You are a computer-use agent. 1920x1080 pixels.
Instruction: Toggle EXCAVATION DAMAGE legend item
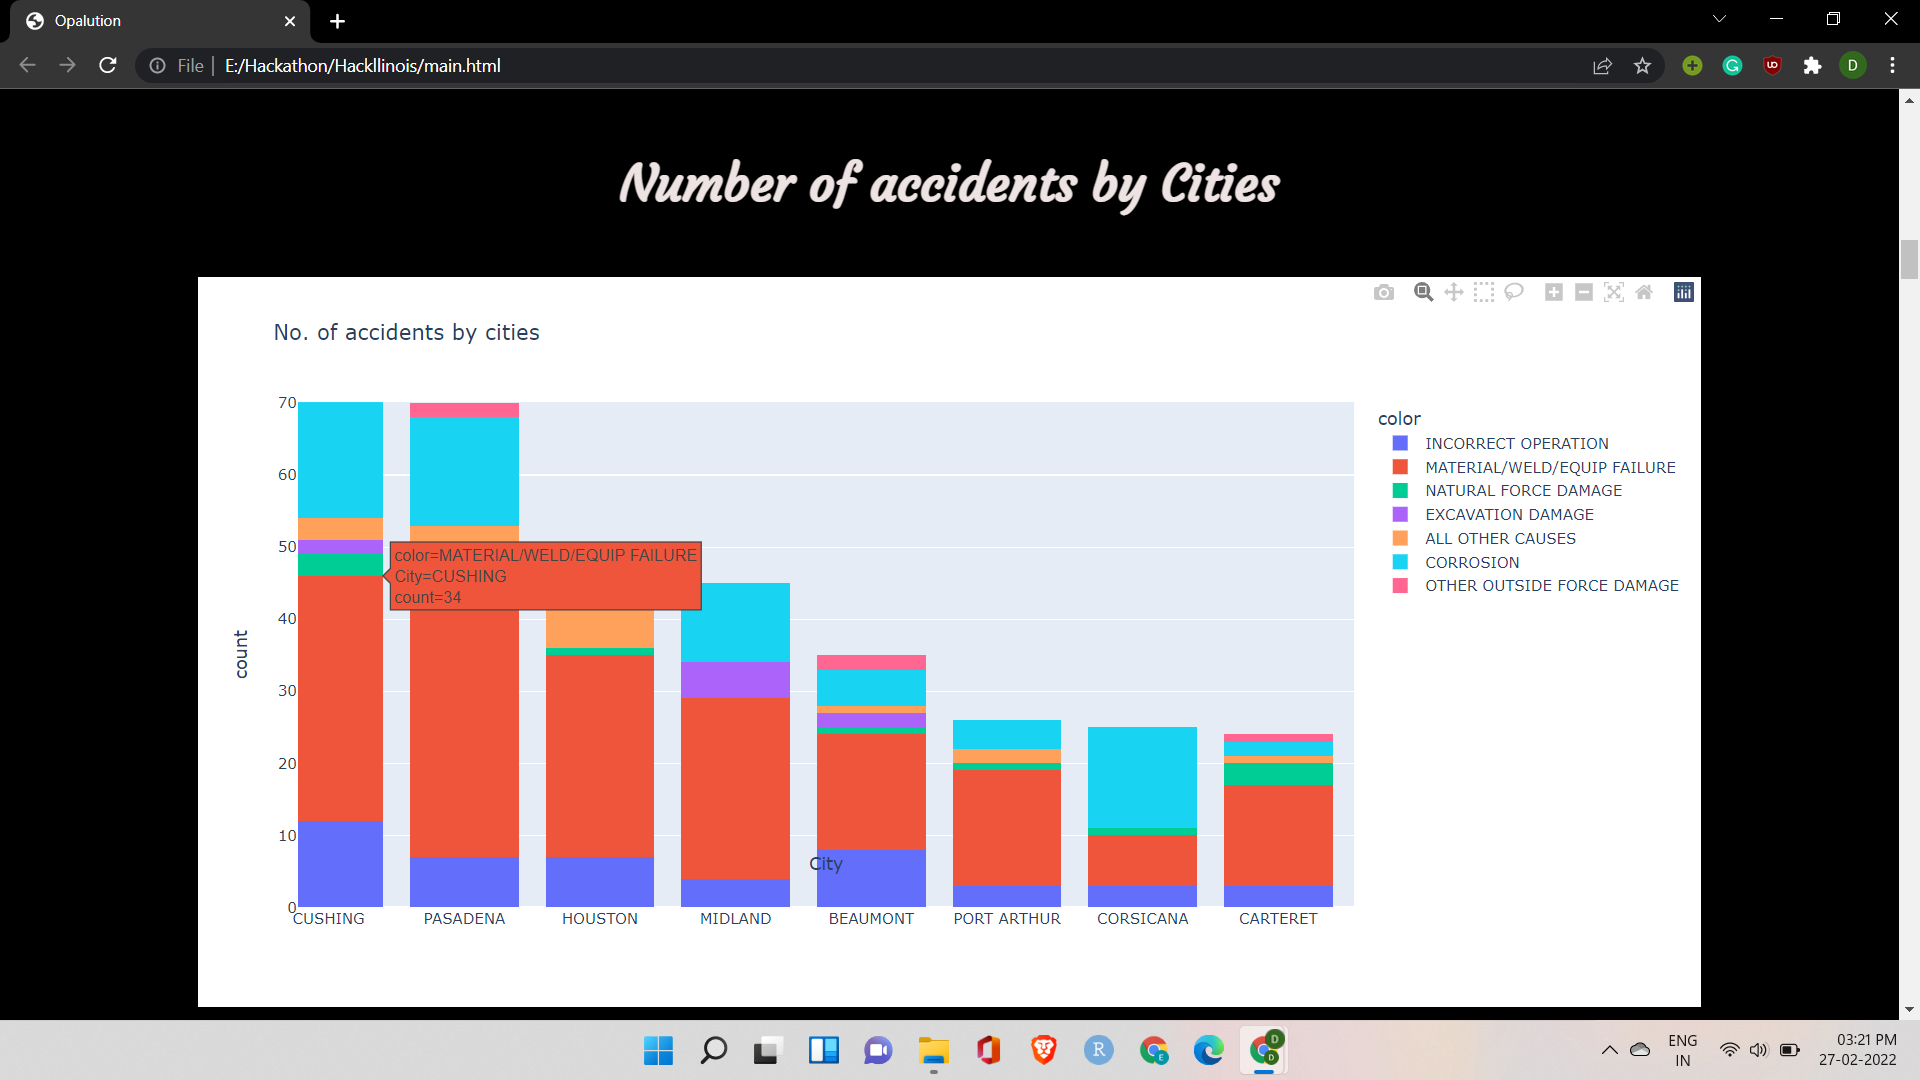1508,514
